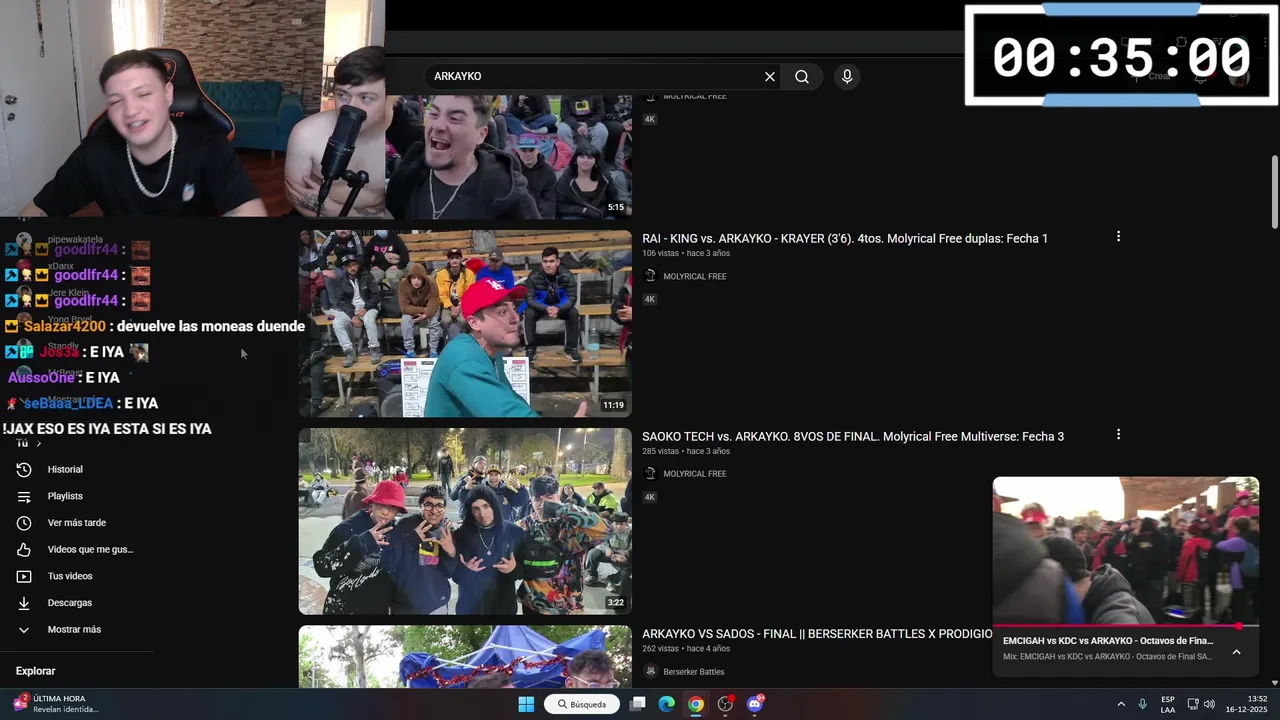Open MOLYRICAL FREE channel under RAI - KING video
The width and height of the screenshot is (1280, 720).
point(695,276)
